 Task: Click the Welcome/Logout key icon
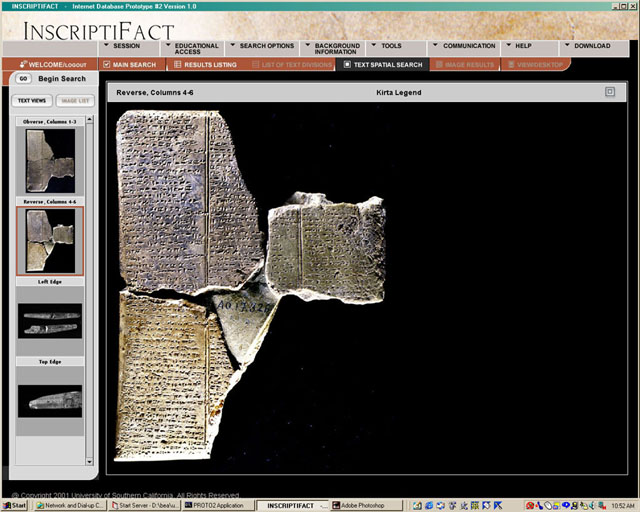[x=23, y=64]
